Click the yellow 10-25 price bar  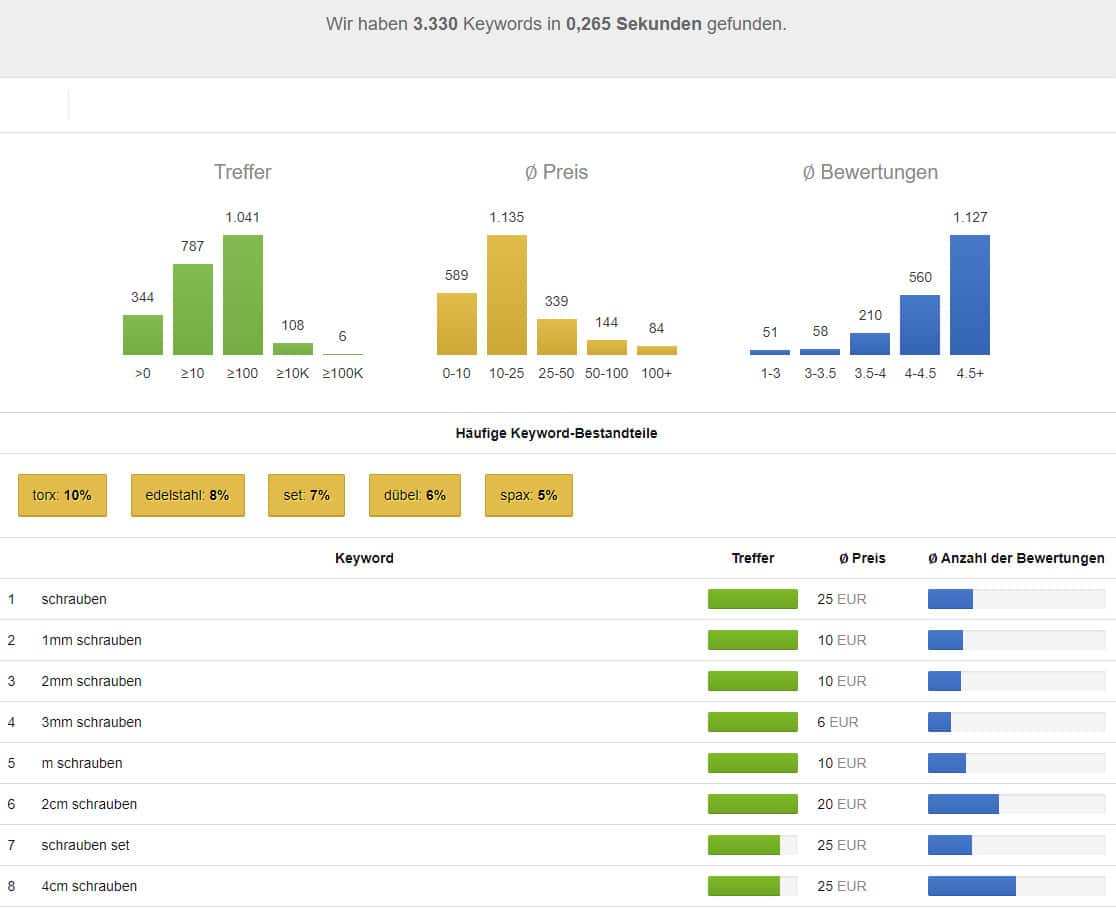pyautogui.click(x=506, y=295)
